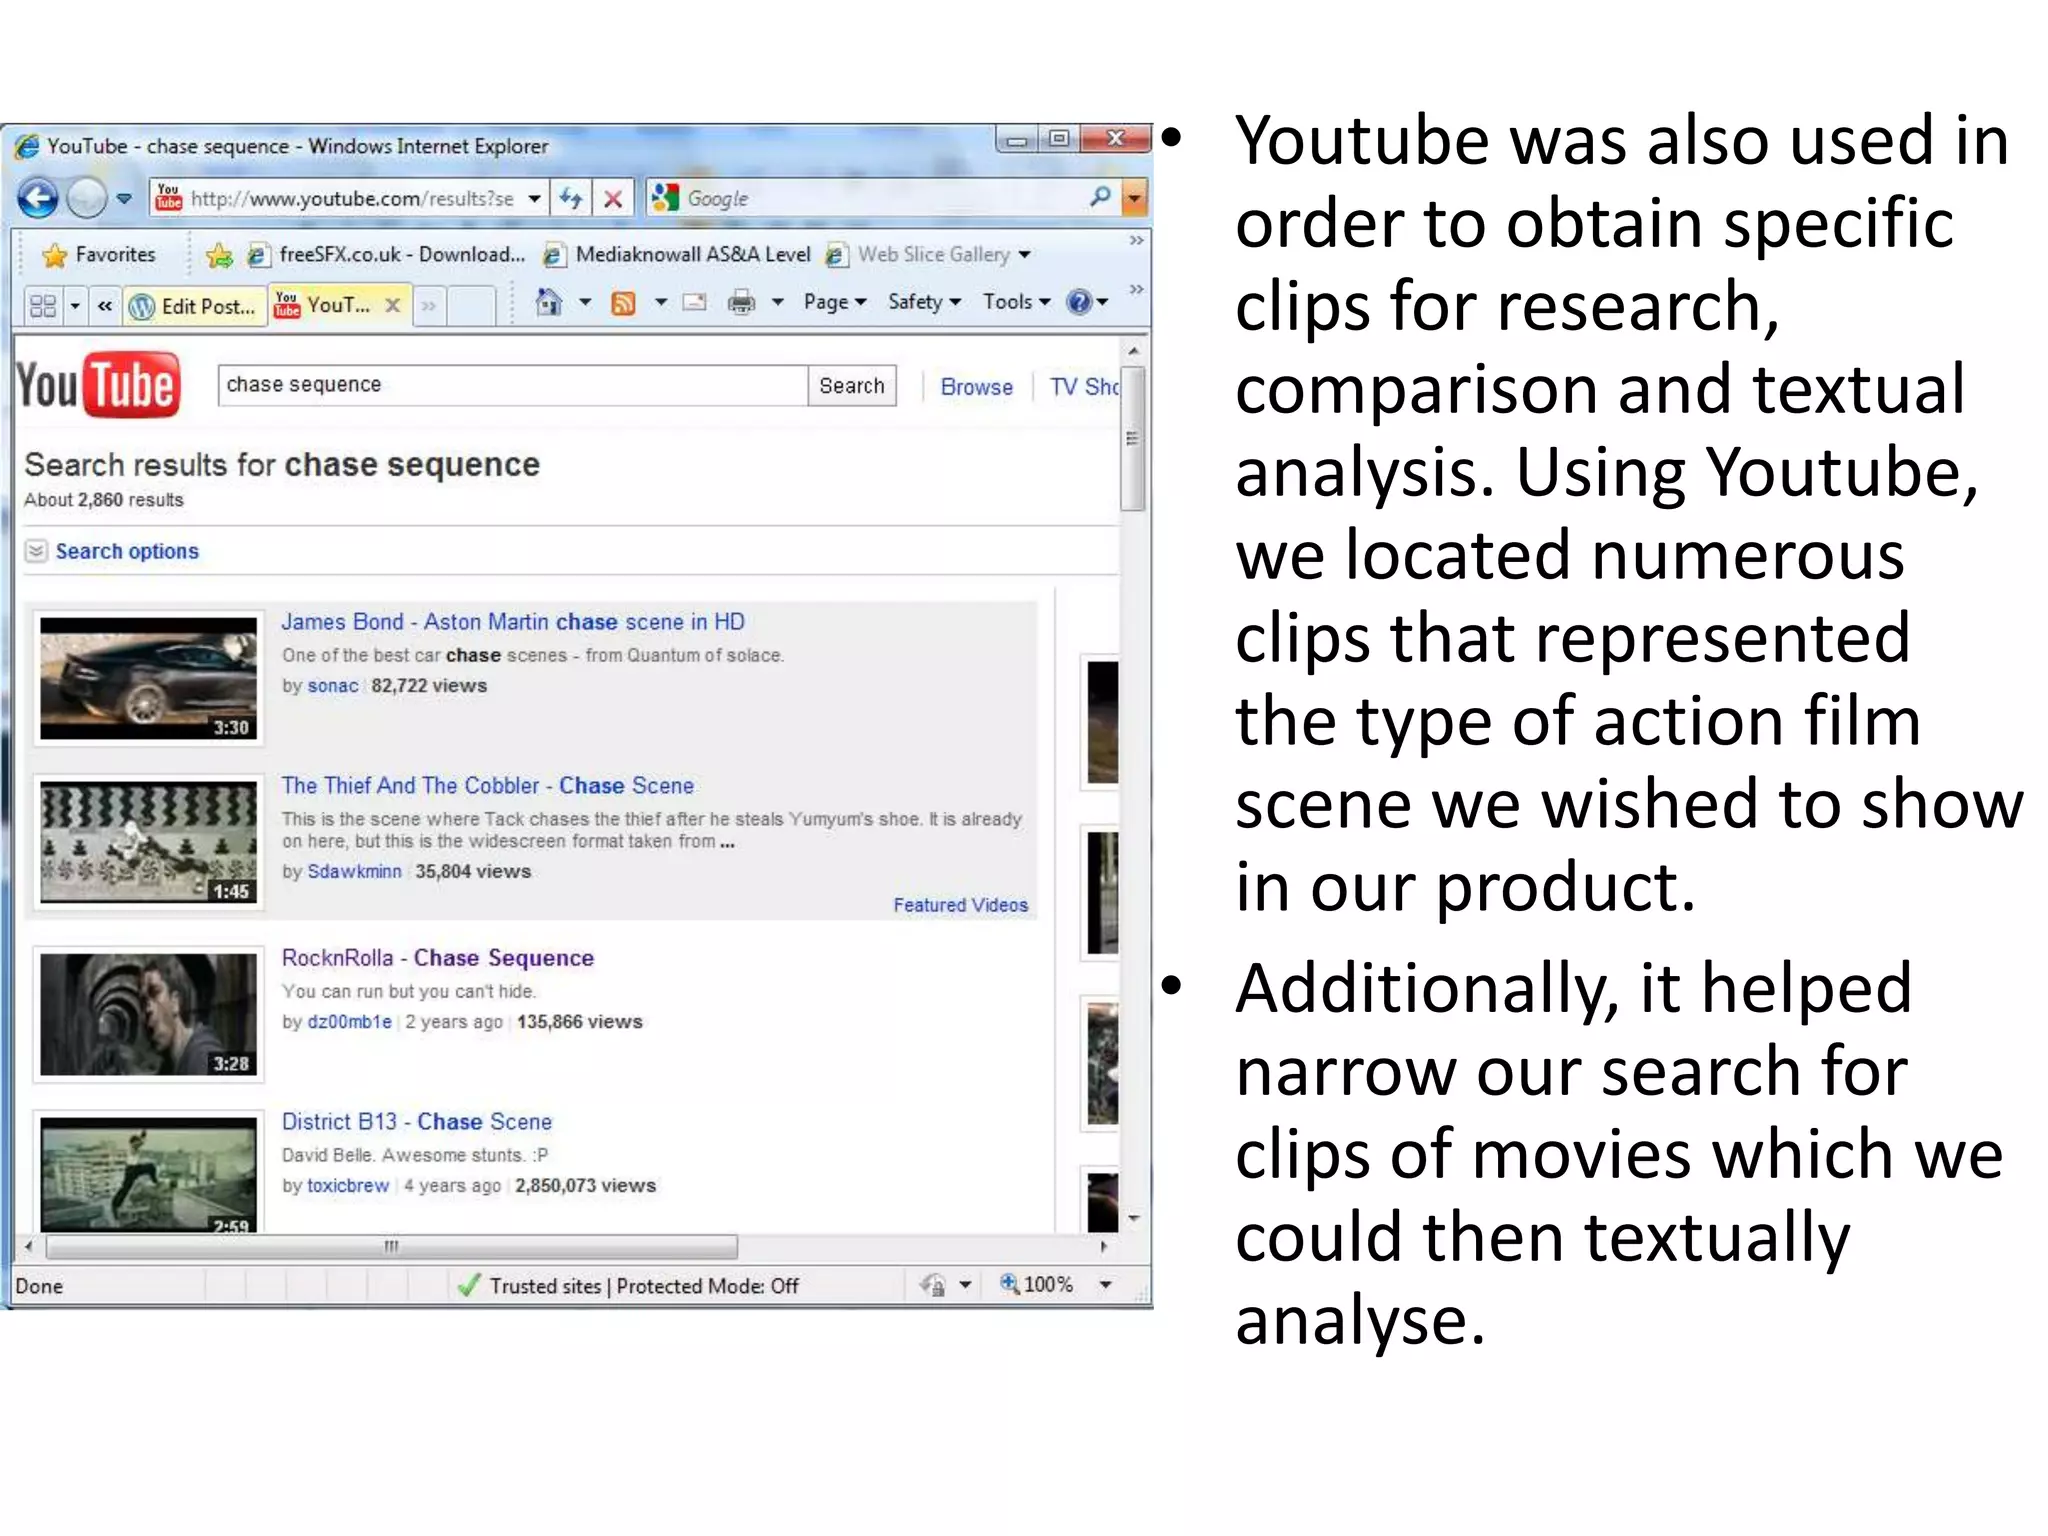Click the YouTube Search button
This screenshot has height=1536, width=2048.
pyautogui.click(x=852, y=386)
